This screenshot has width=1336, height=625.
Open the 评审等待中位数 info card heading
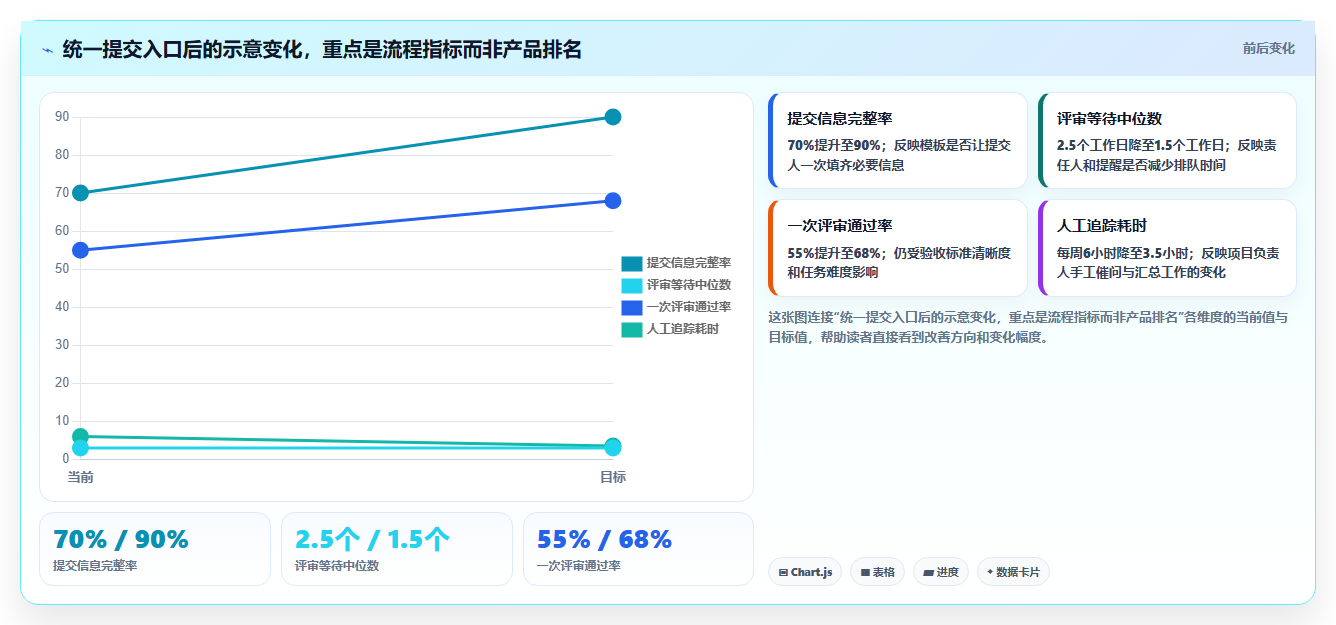tap(1109, 119)
